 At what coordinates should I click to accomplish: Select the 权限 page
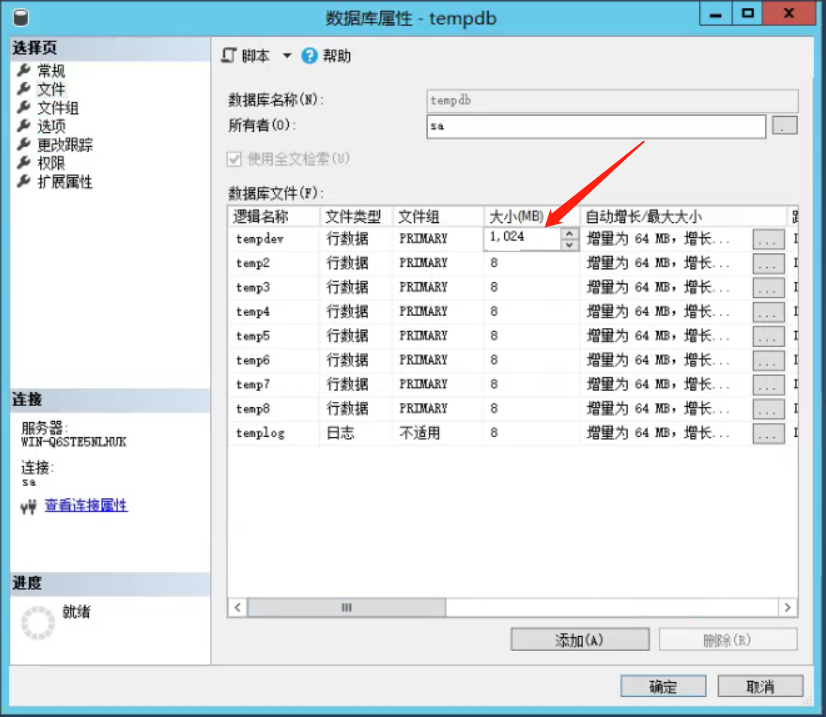(51, 163)
